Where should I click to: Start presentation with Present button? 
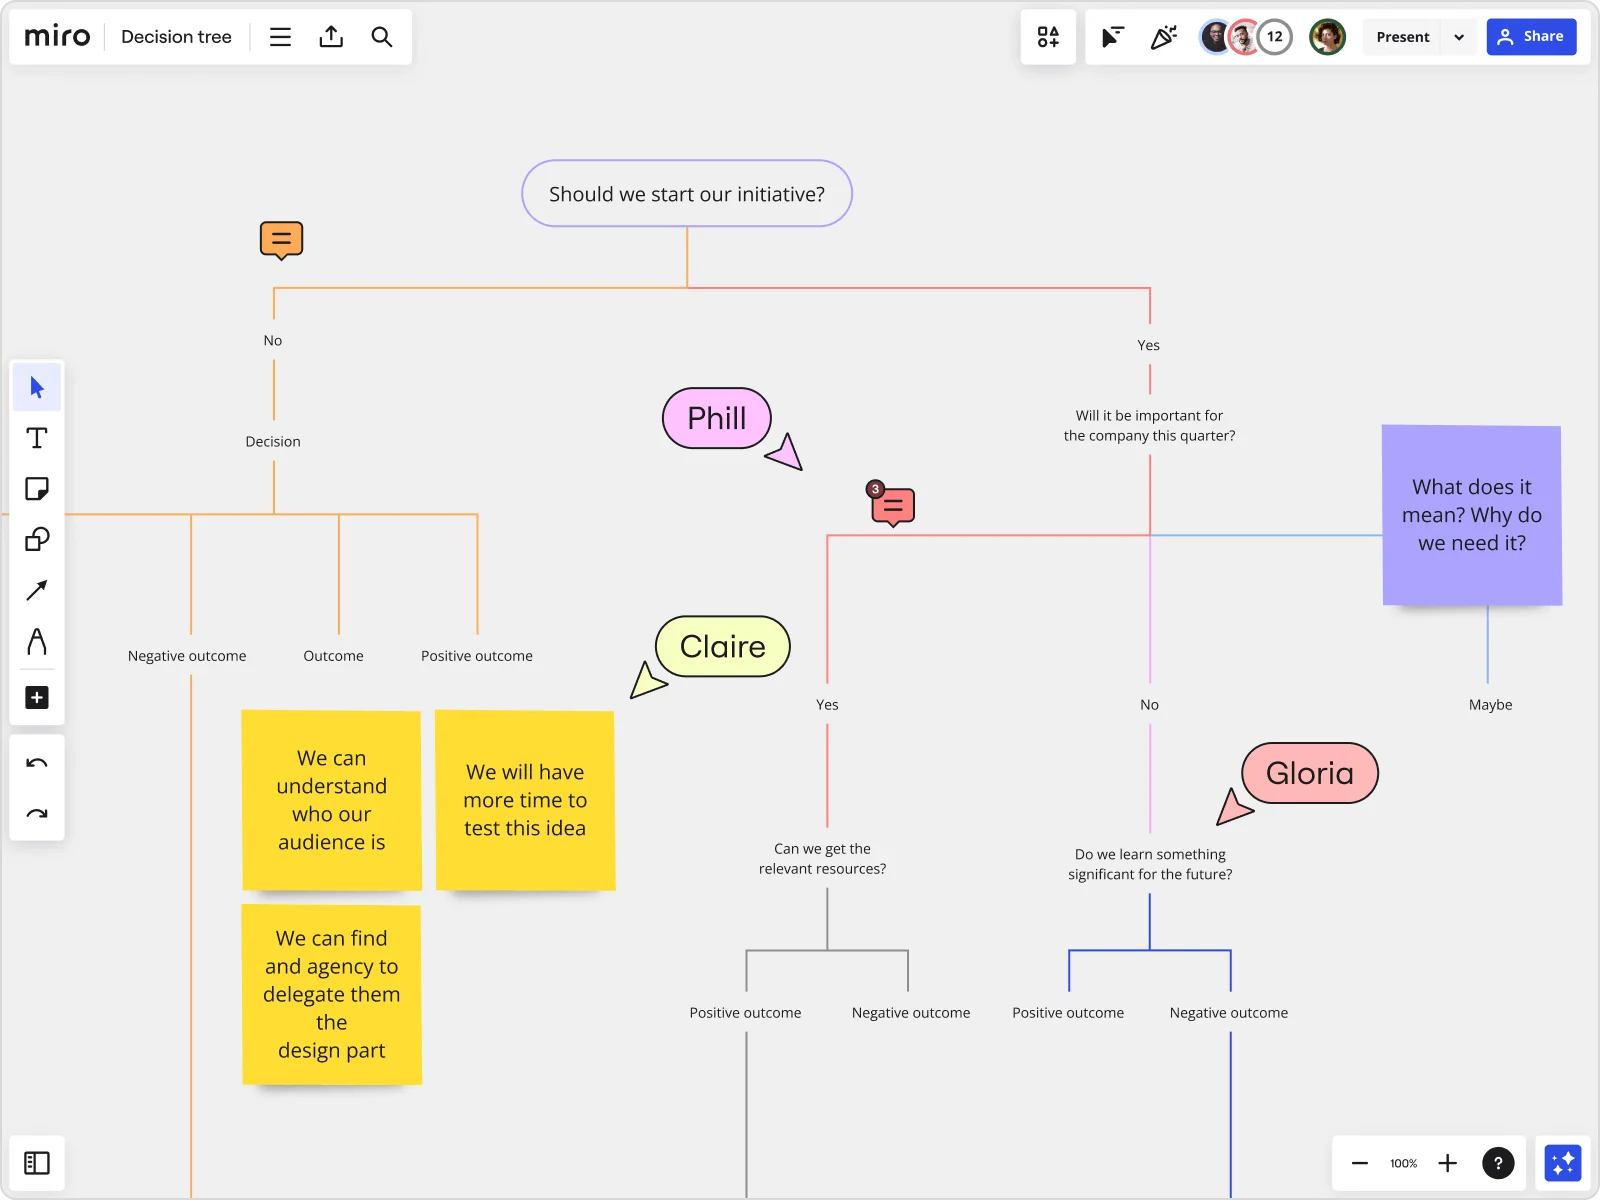1402,37
